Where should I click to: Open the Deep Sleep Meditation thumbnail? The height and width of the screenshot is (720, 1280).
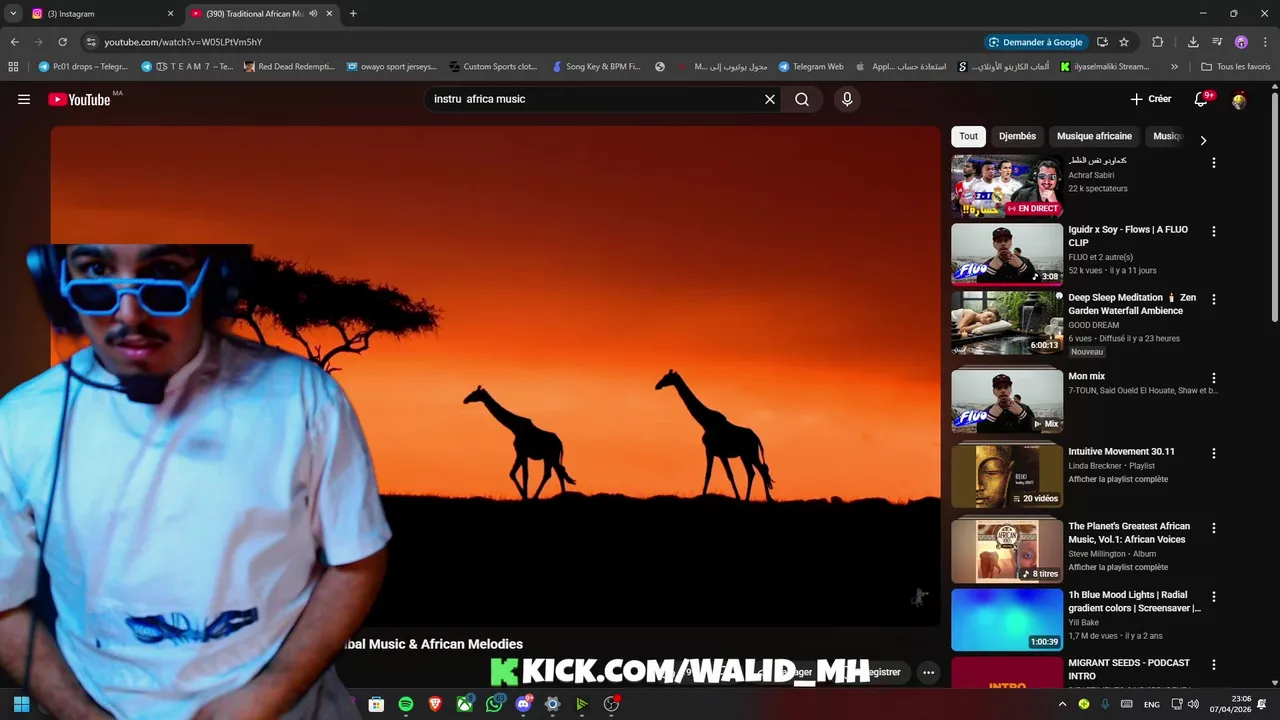click(1007, 323)
